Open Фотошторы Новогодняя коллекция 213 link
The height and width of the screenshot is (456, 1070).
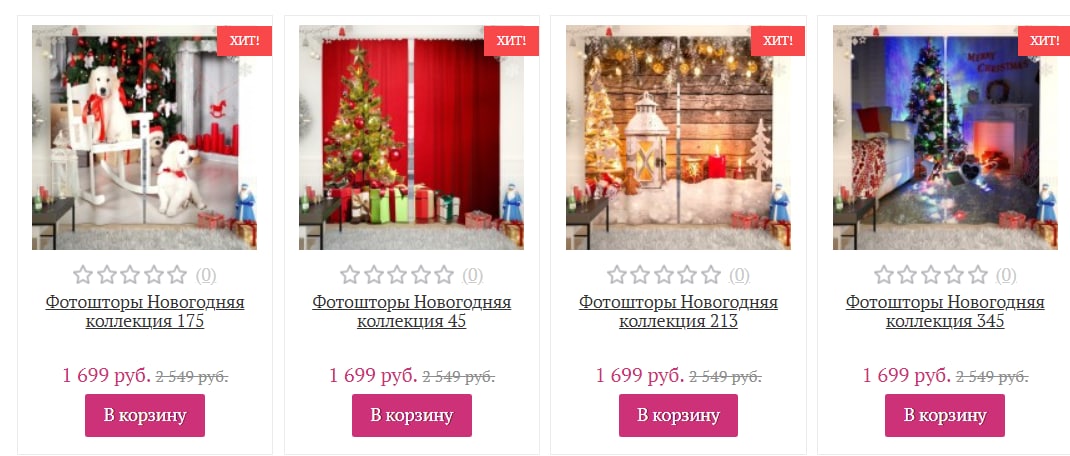tap(678, 311)
